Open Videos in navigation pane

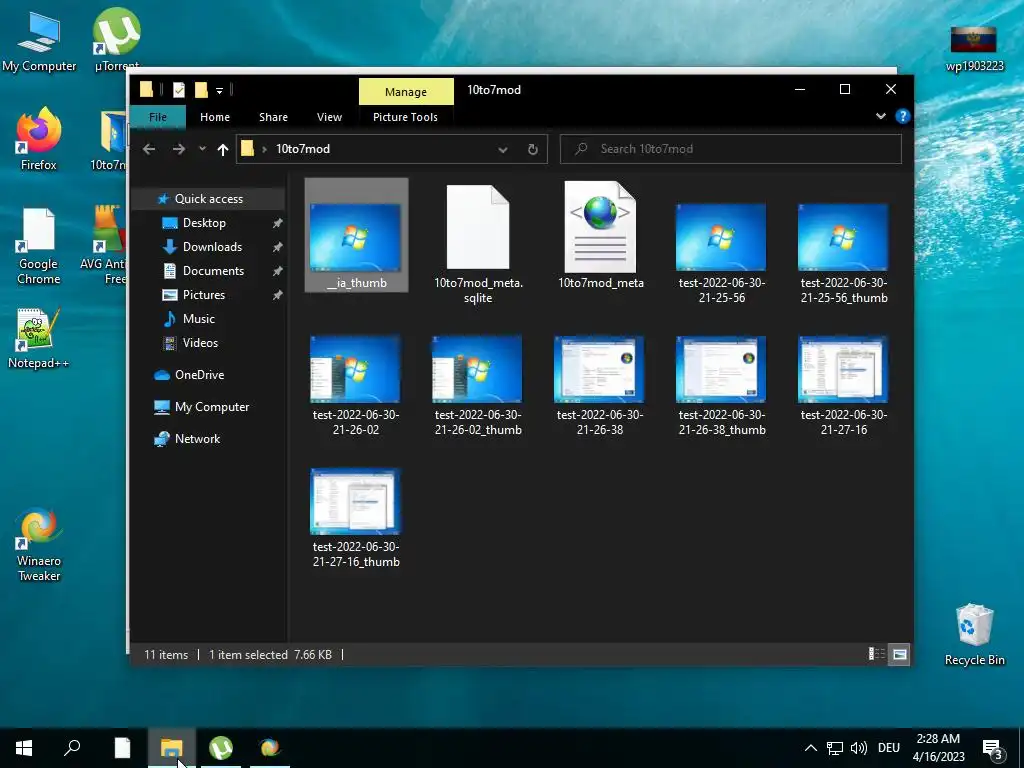[200, 343]
